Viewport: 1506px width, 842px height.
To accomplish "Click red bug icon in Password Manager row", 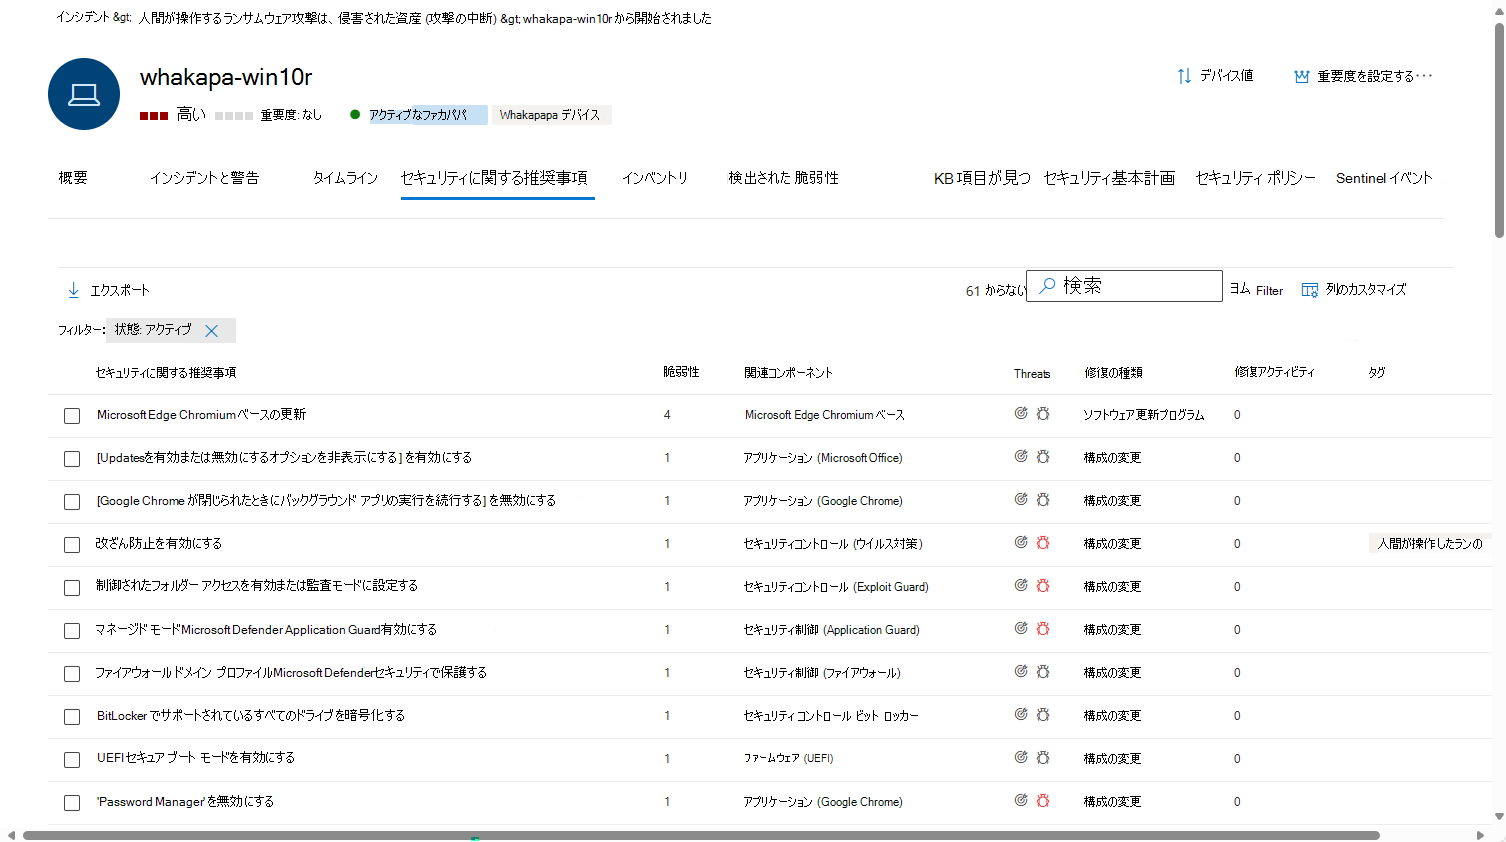I will 1043,800.
